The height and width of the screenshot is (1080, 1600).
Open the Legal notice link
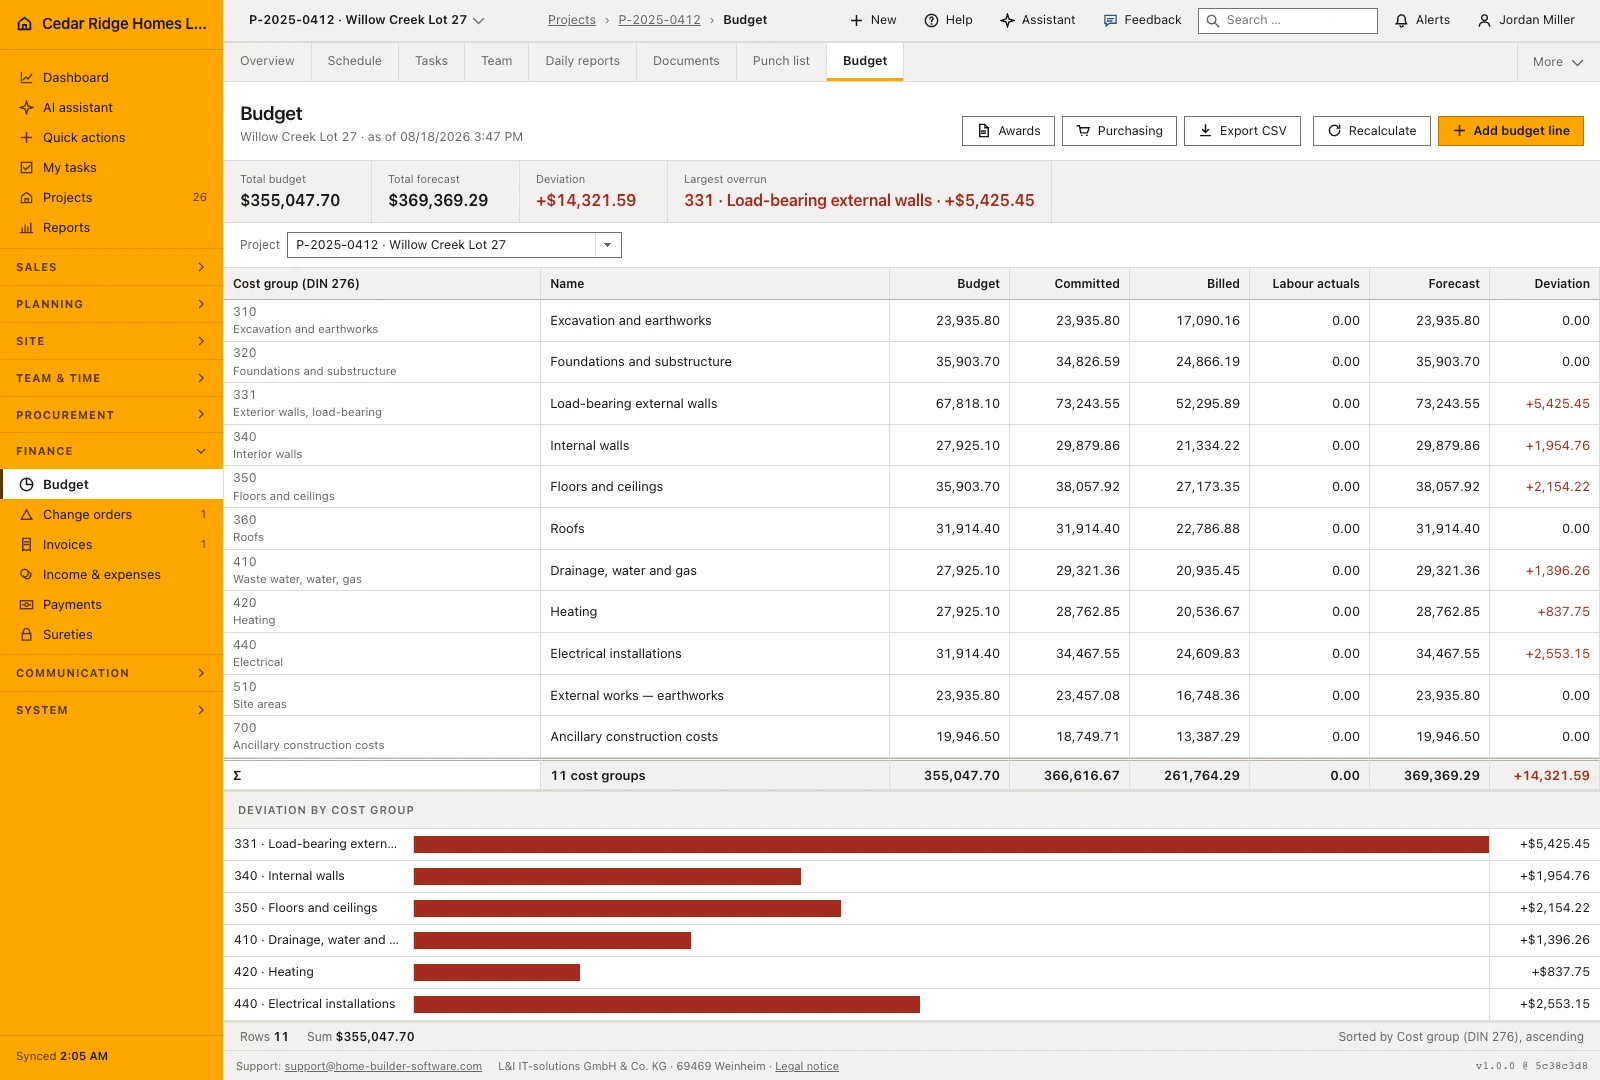807,1066
